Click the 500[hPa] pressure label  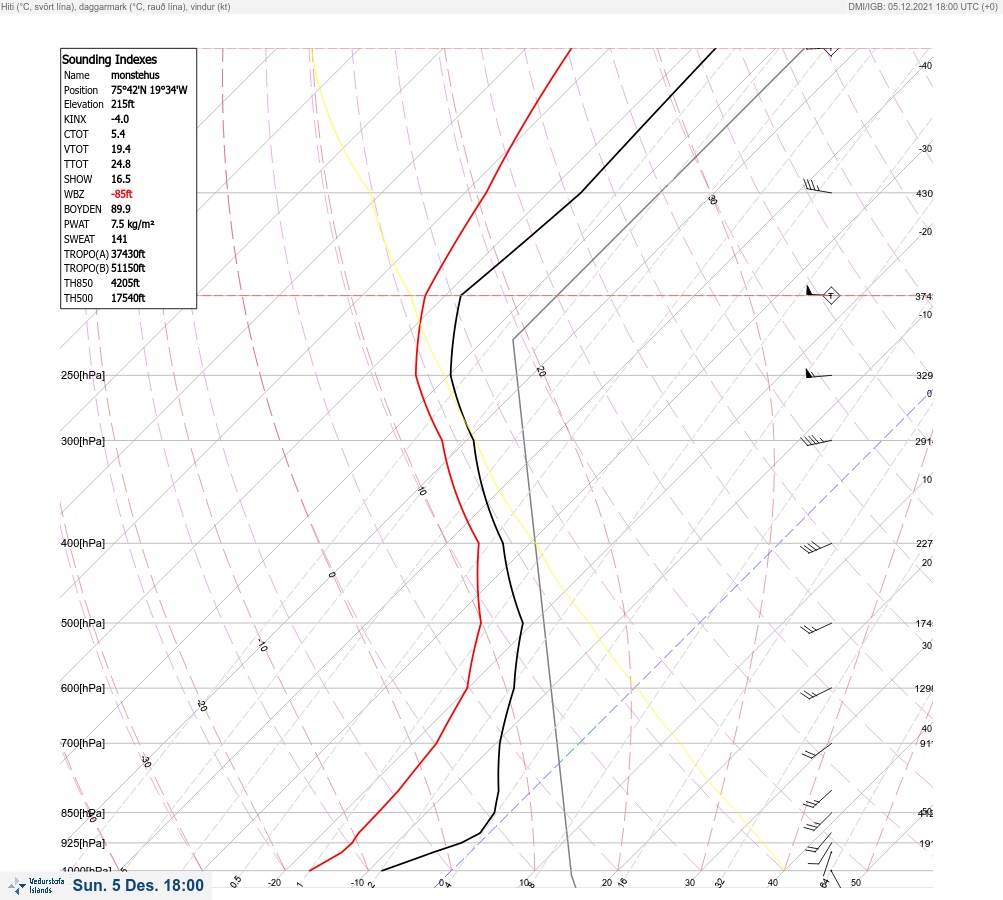pos(83,623)
